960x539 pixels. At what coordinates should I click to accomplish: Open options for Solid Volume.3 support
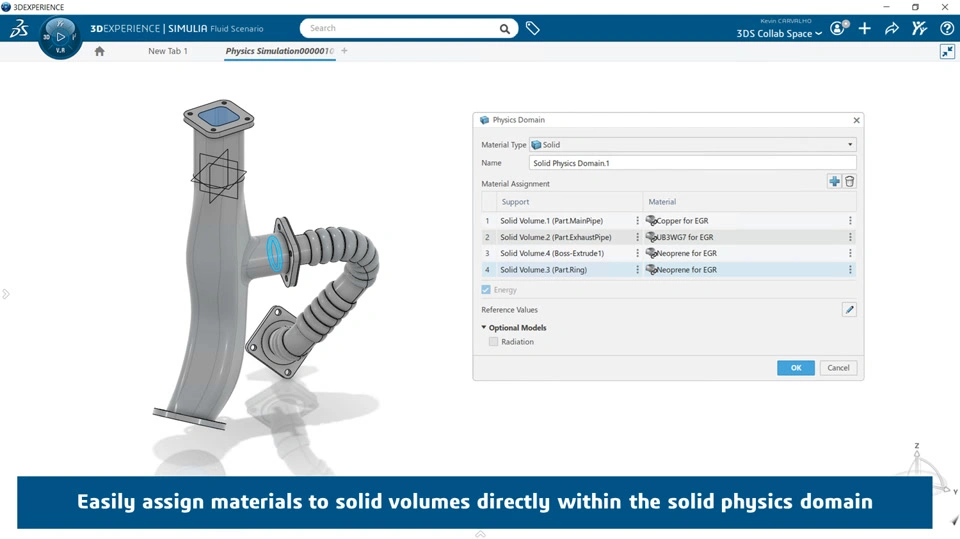tap(637, 270)
